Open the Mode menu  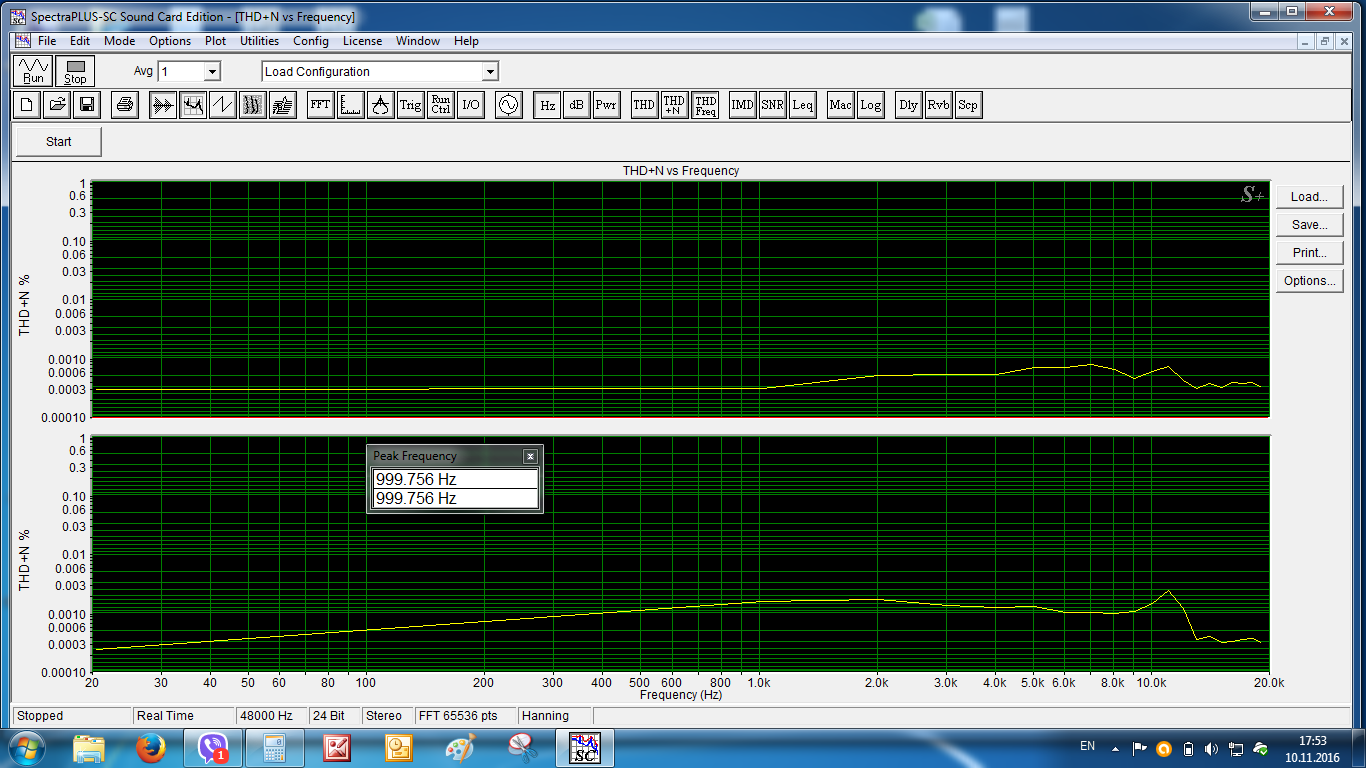coord(119,41)
